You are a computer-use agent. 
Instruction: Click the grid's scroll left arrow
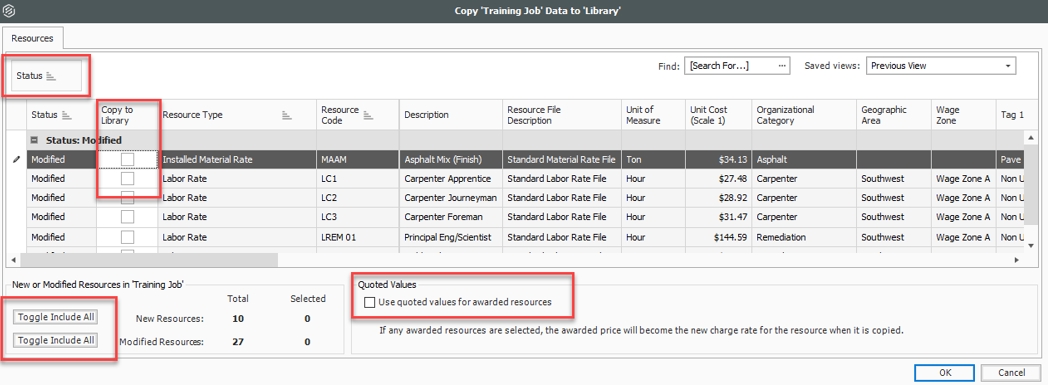13,259
